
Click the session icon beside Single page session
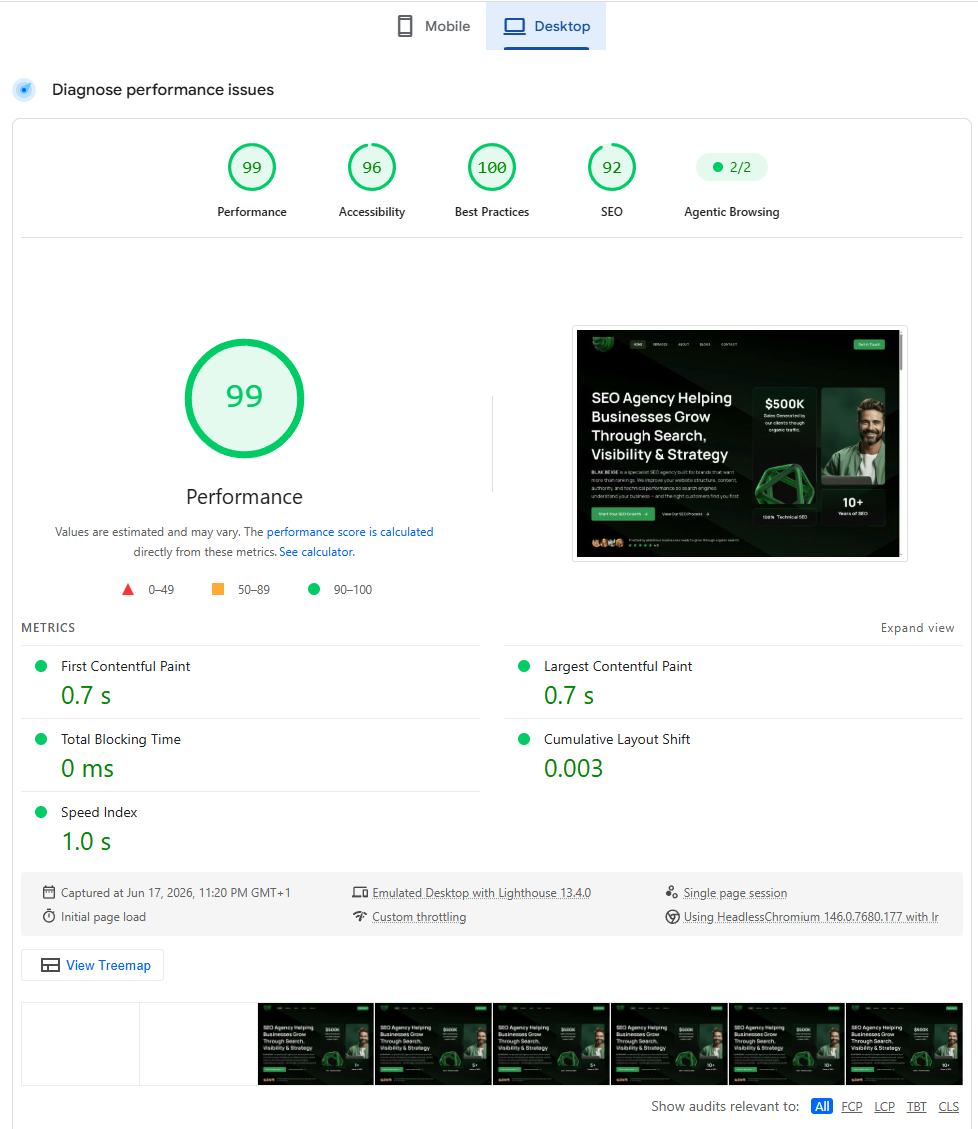coord(672,892)
